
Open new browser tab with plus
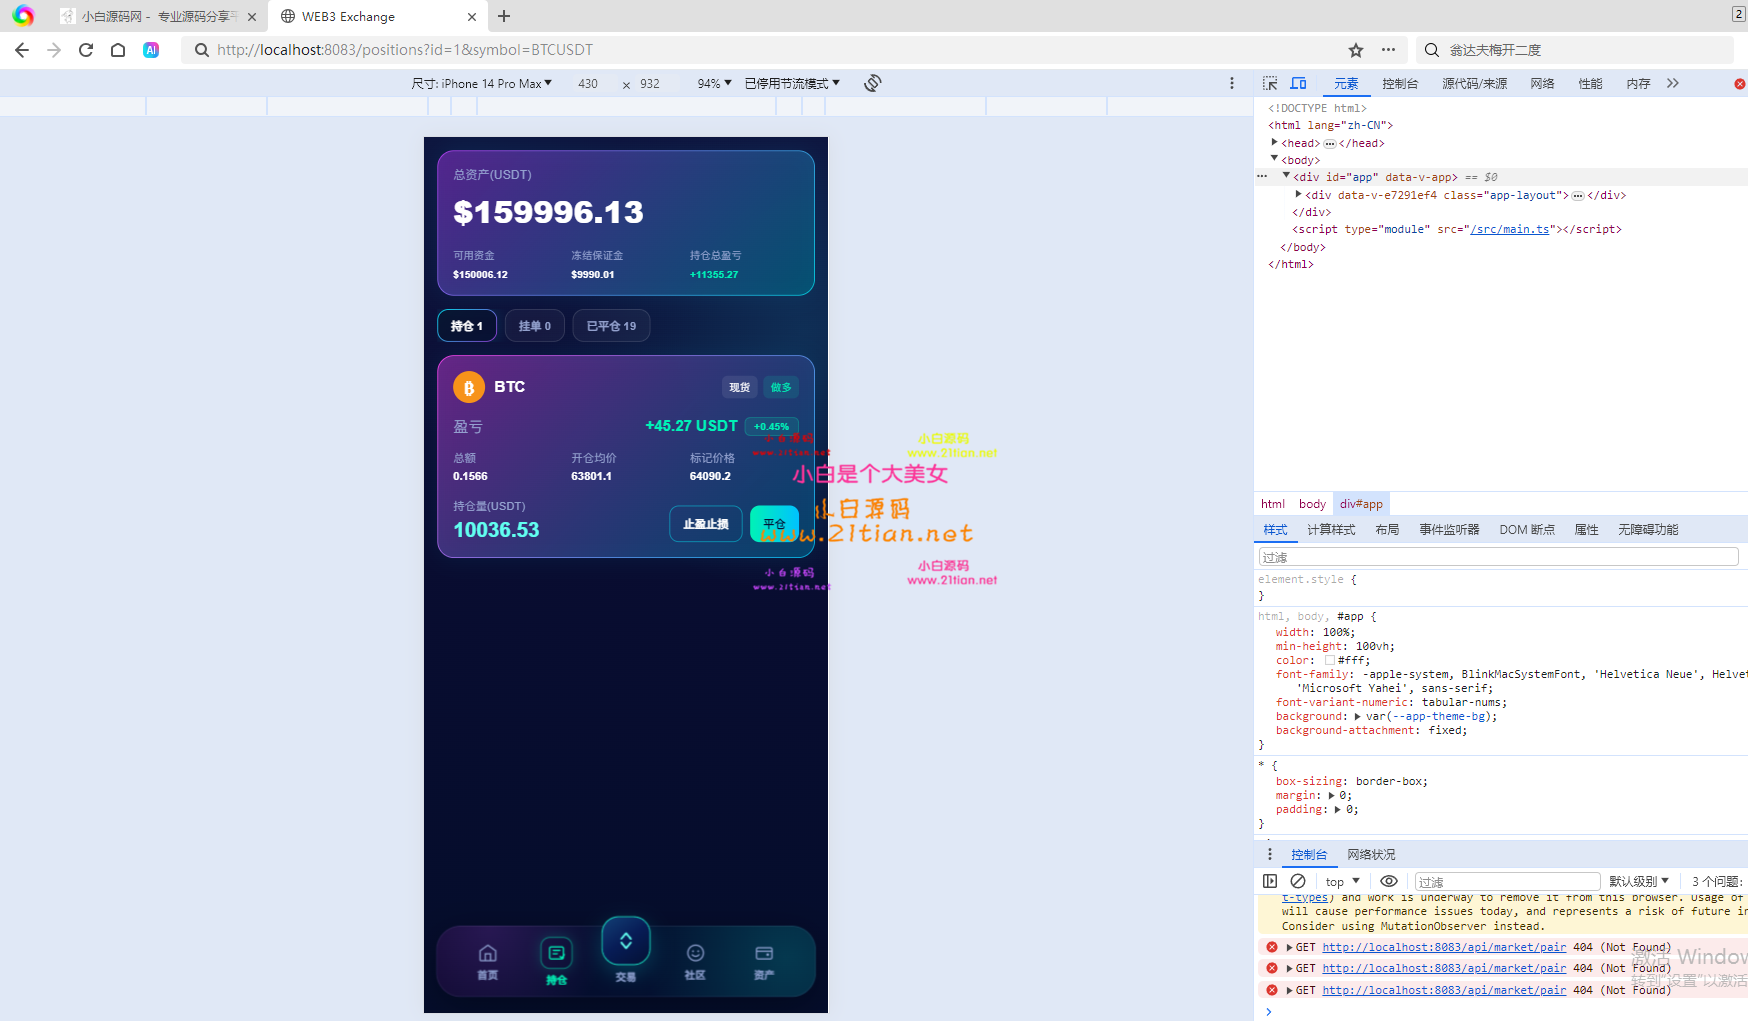[x=504, y=16]
